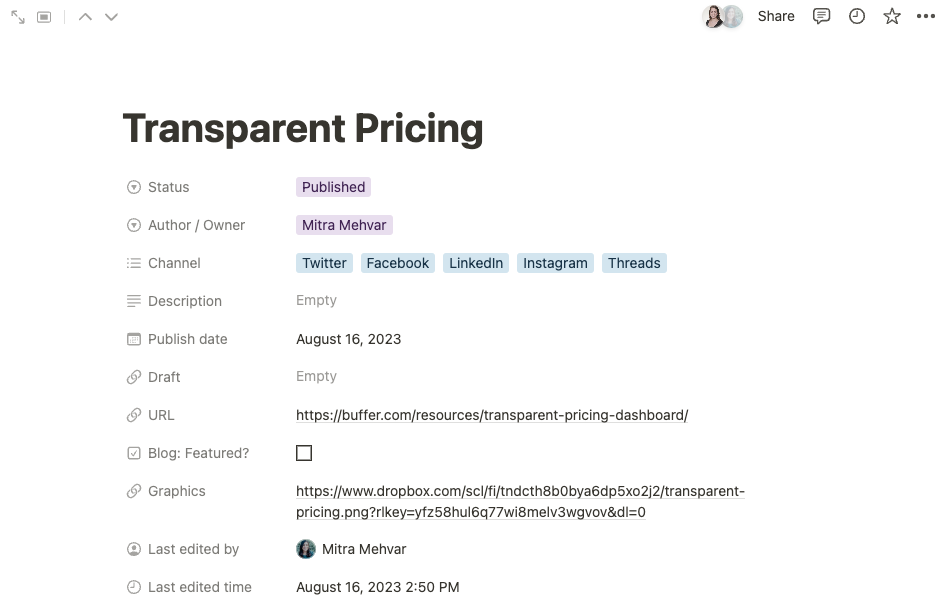
Task: Open the buffer.com transparent pricing URL
Action: click(492, 415)
